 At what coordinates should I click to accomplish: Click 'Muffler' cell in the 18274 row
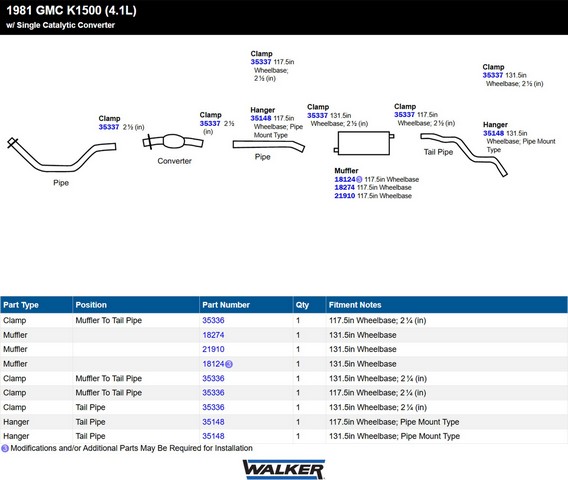click(15, 335)
